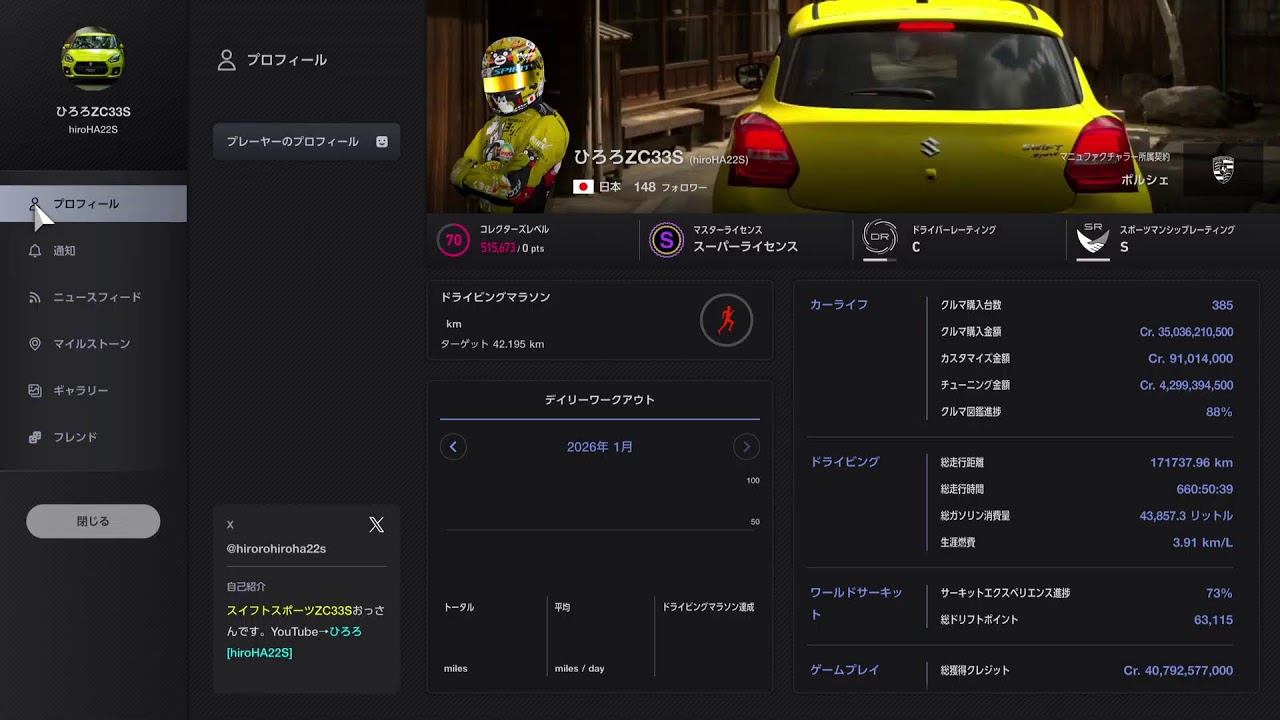Click the Cr. 4,299,394,500 tuning amount
Image resolution: width=1280 pixels, height=720 pixels.
click(x=1186, y=385)
